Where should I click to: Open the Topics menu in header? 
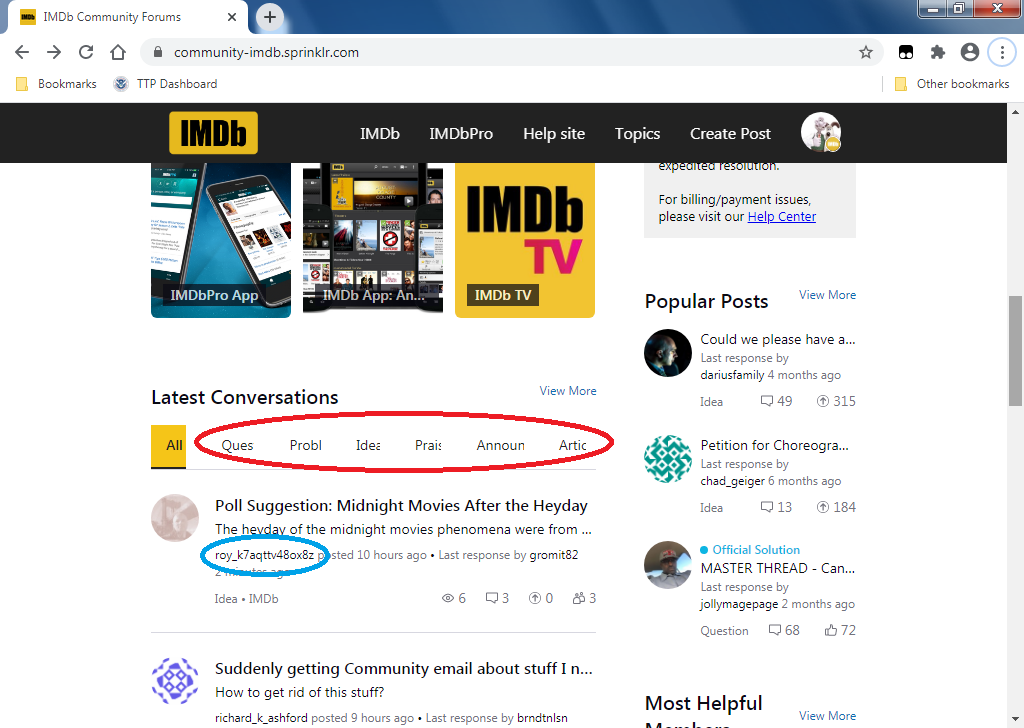(x=637, y=134)
